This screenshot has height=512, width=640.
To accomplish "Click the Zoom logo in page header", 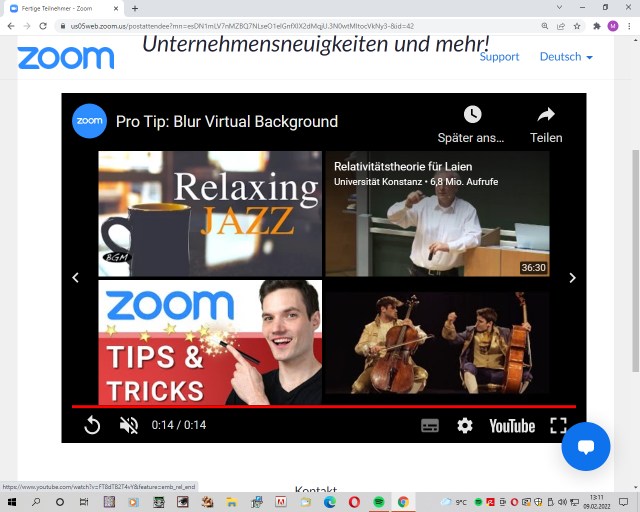I will 66,58.
